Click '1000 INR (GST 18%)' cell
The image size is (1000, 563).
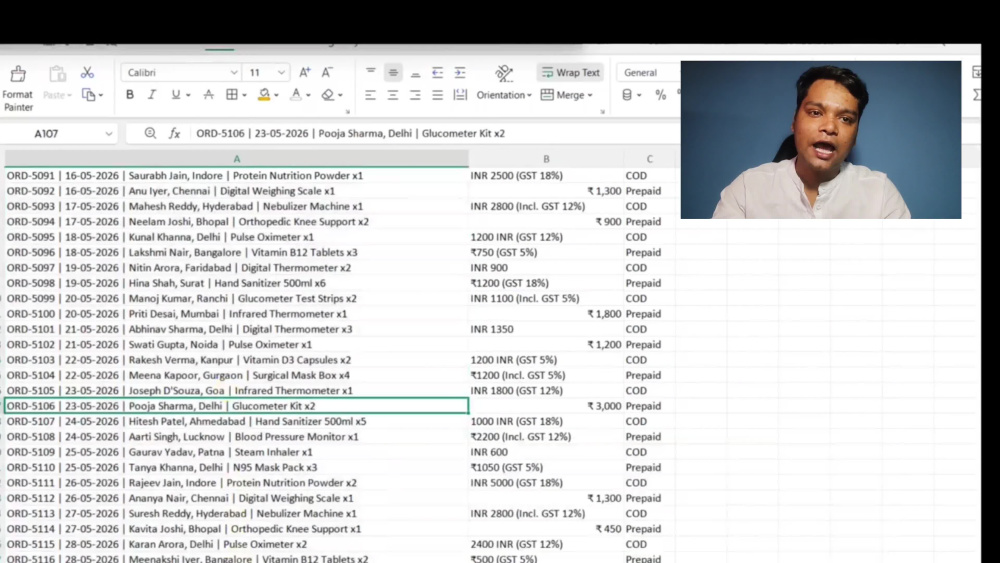[x=546, y=421]
